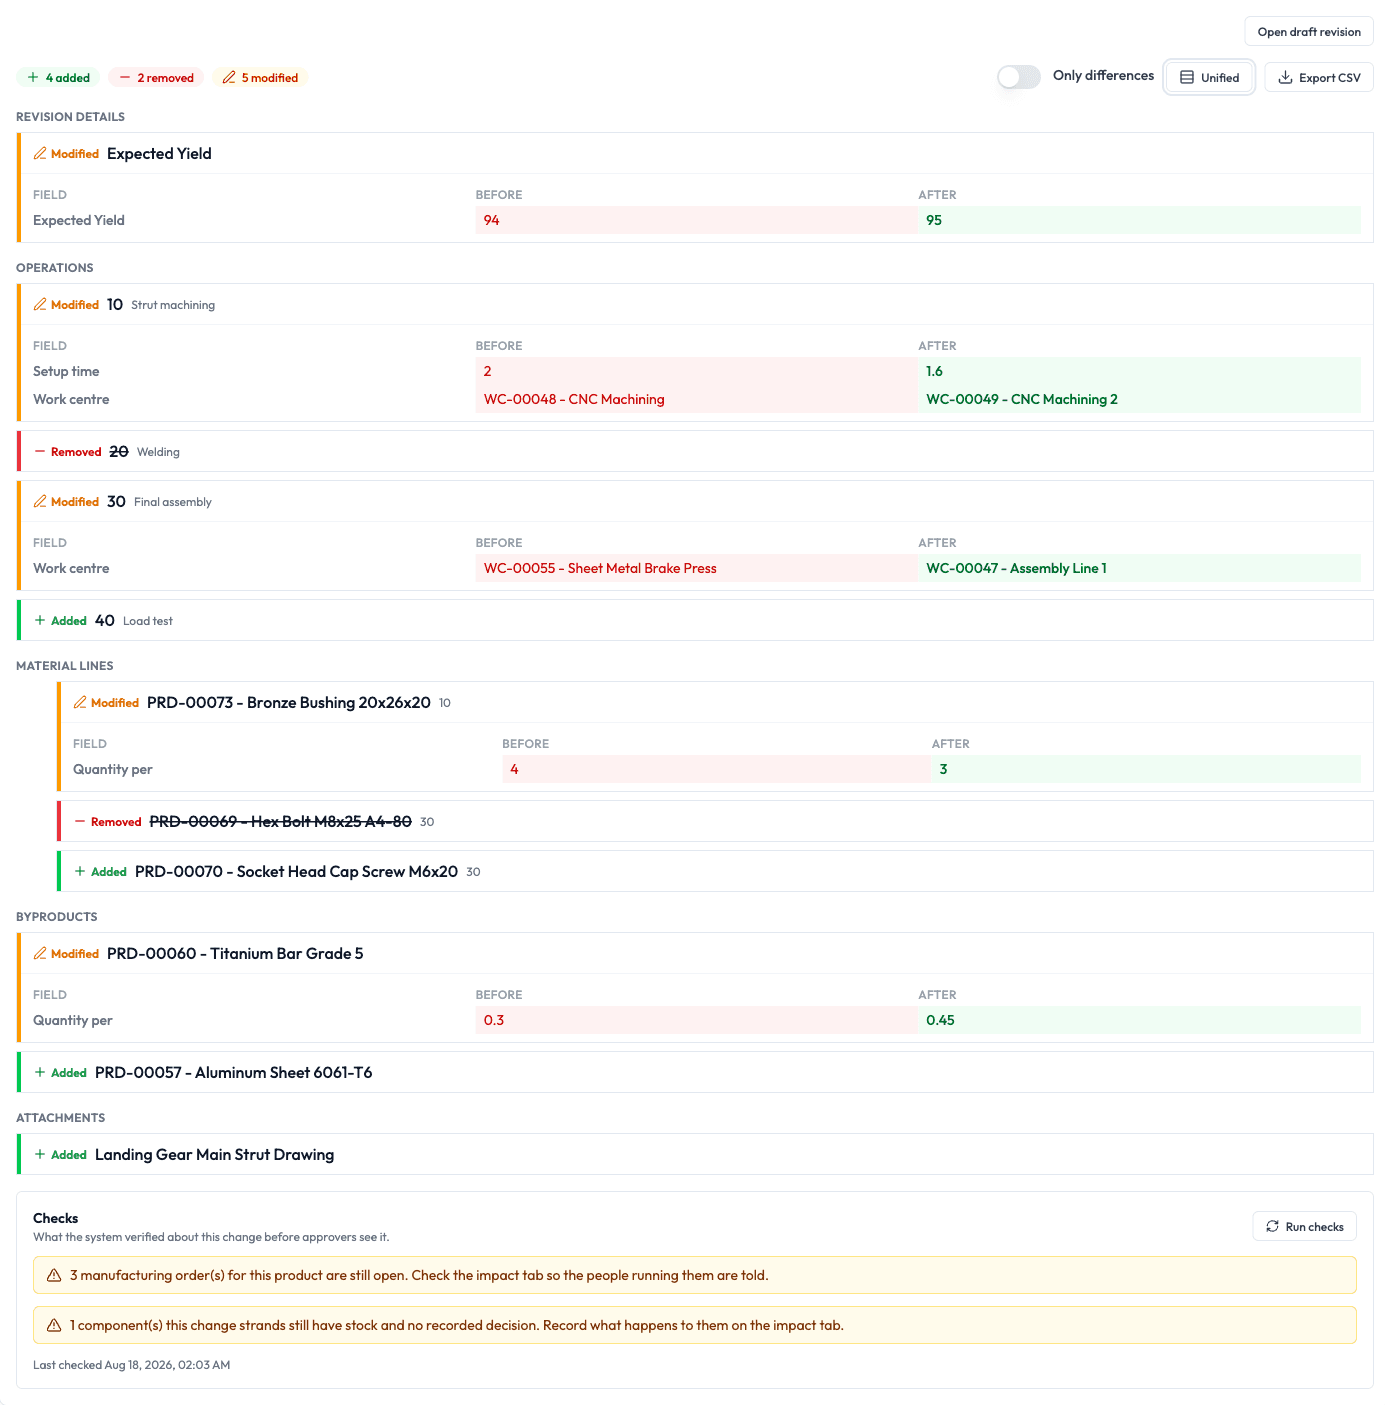Click the pencil icon beside Expected Yield
The height and width of the screenshot is (1405, 1385).
(40, 153)
